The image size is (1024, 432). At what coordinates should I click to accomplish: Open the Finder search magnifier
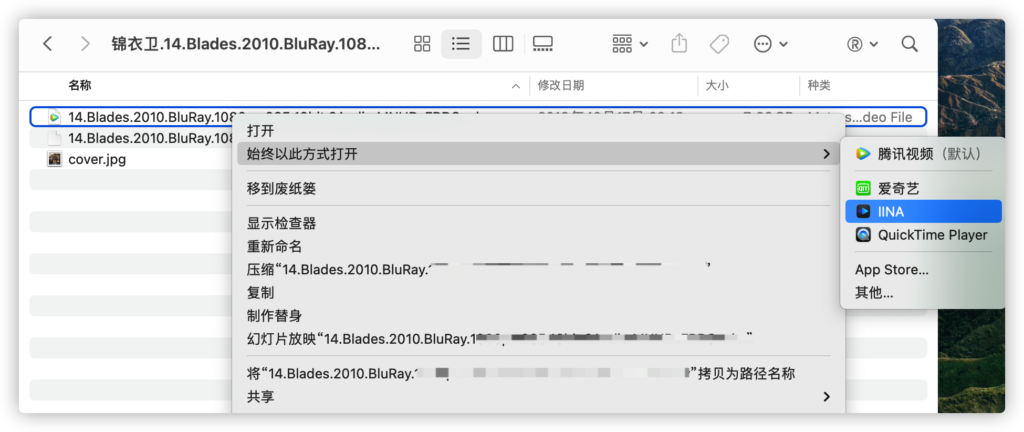[909, 44]
